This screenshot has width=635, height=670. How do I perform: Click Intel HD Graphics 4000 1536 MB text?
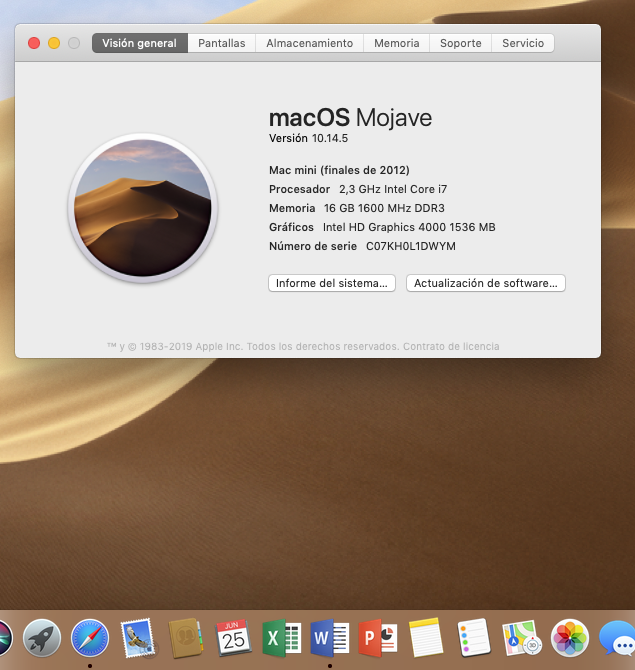click(x=409, y=227)
